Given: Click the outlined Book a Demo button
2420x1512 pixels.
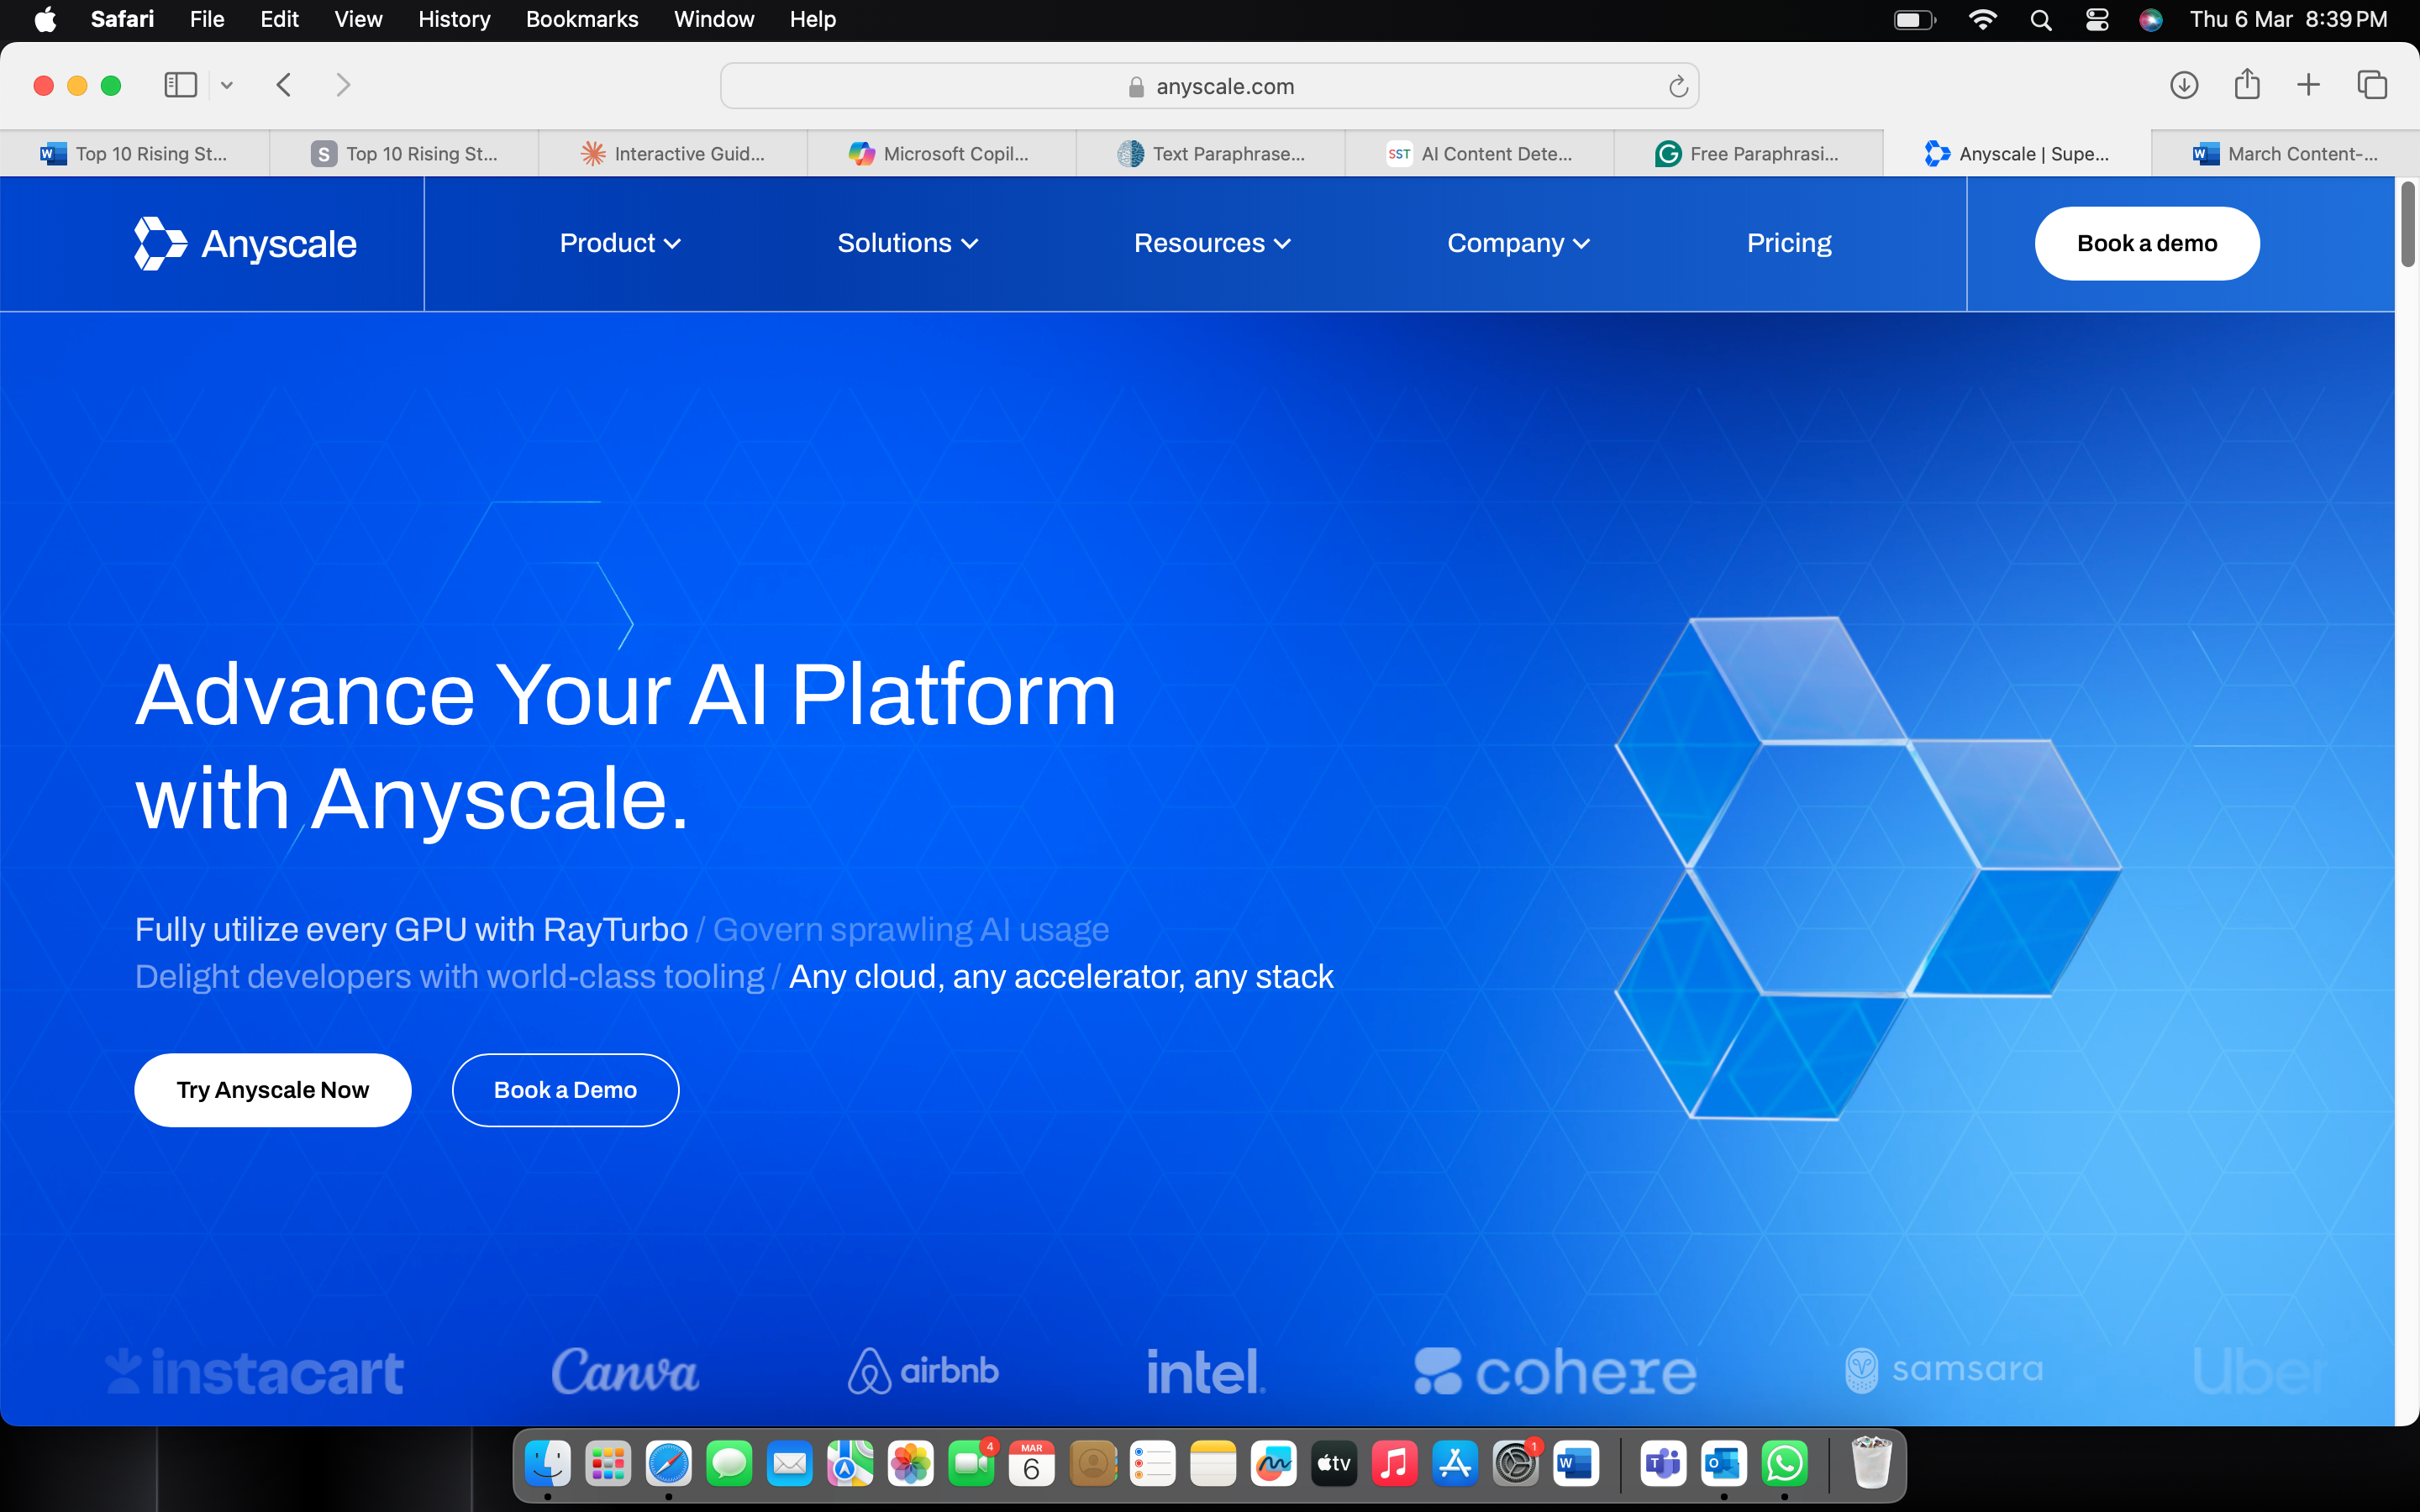Looking at the screenshot, I should tap(565, 1090).
